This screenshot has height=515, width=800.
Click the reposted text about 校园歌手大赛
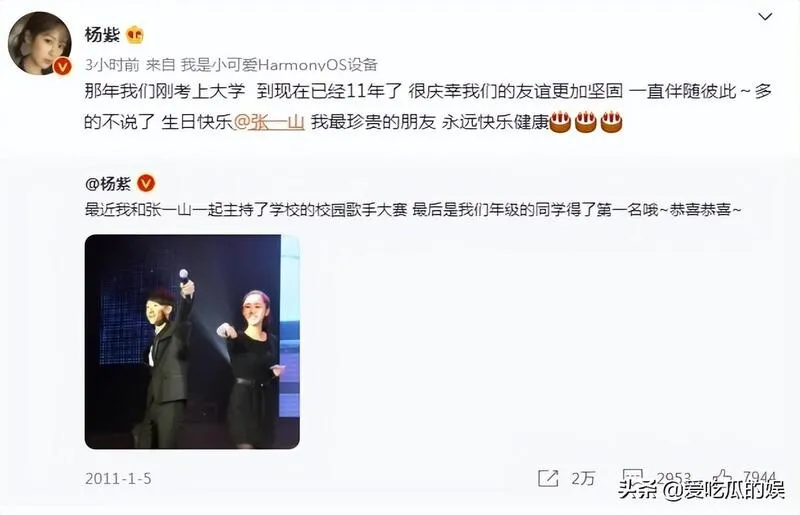click(x=413, y=210)
